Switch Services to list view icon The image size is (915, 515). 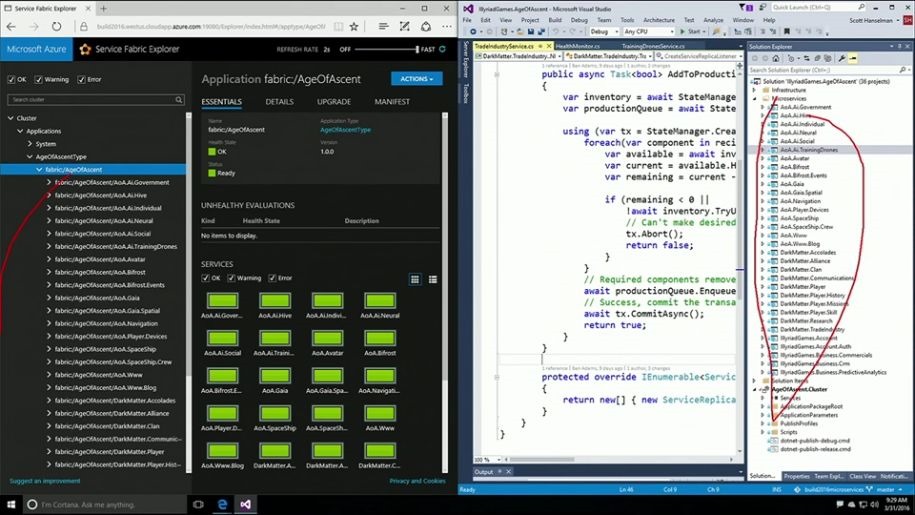pyautogui.click(x=434, y=279)
